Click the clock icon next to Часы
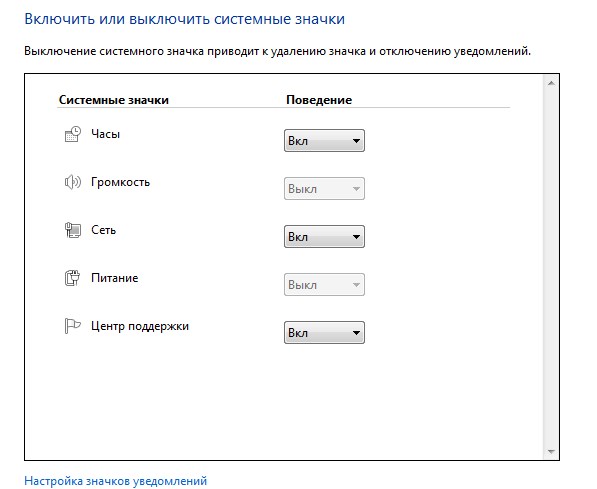597x489 pixels. [x=73, y=134]
